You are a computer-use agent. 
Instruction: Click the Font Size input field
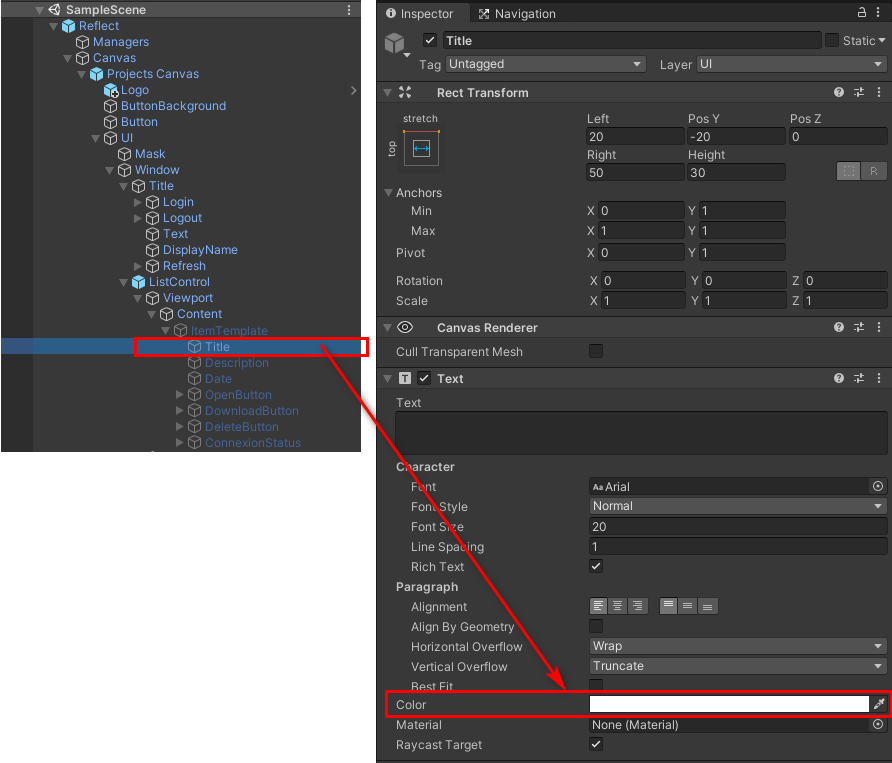click(738, 526)
